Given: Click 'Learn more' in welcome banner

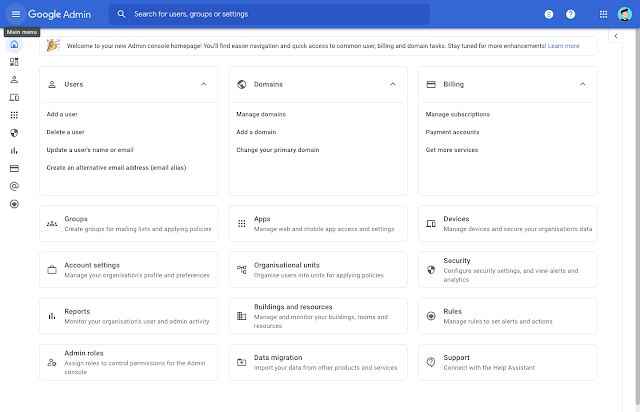Looking at the screenshot, I should (563, 46).
